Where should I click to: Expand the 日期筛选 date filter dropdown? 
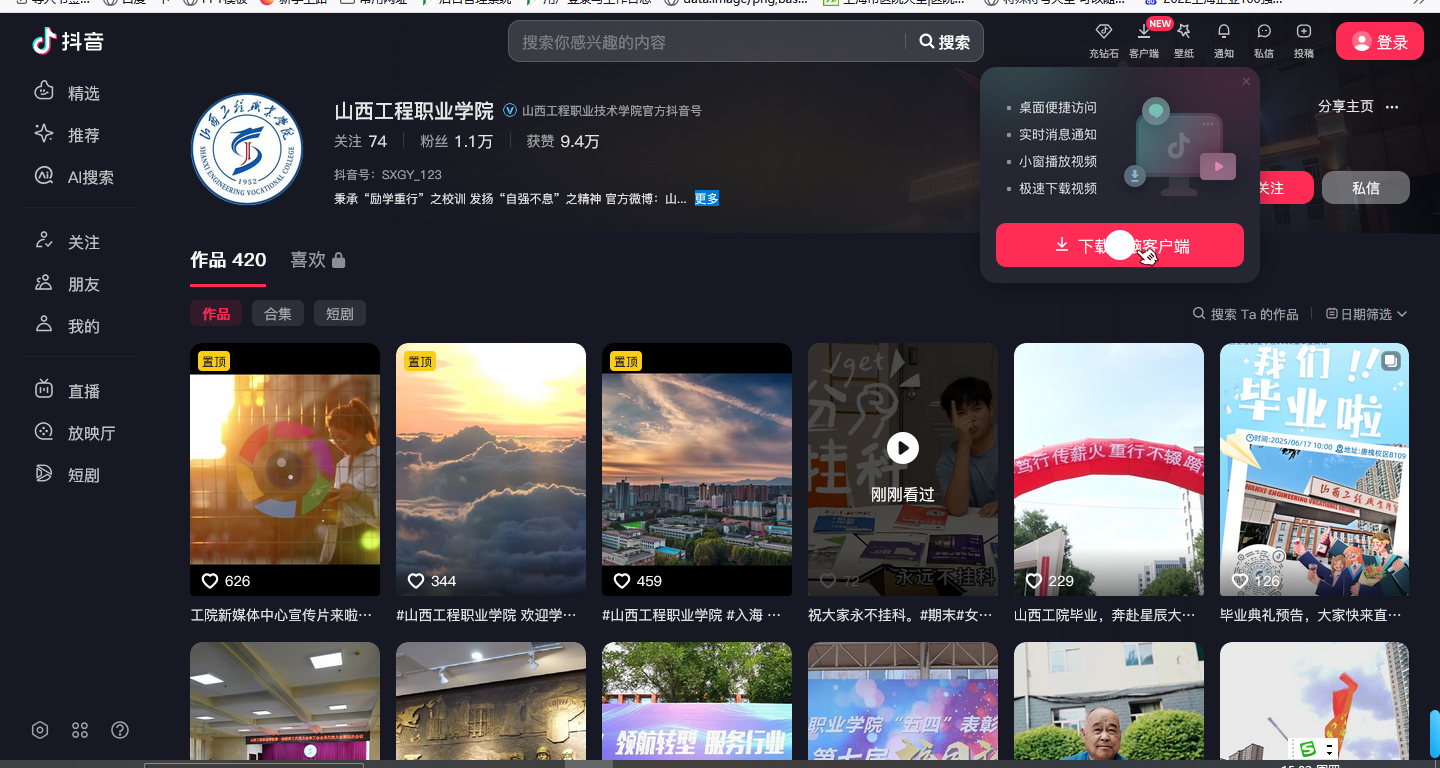[1366, 314]
